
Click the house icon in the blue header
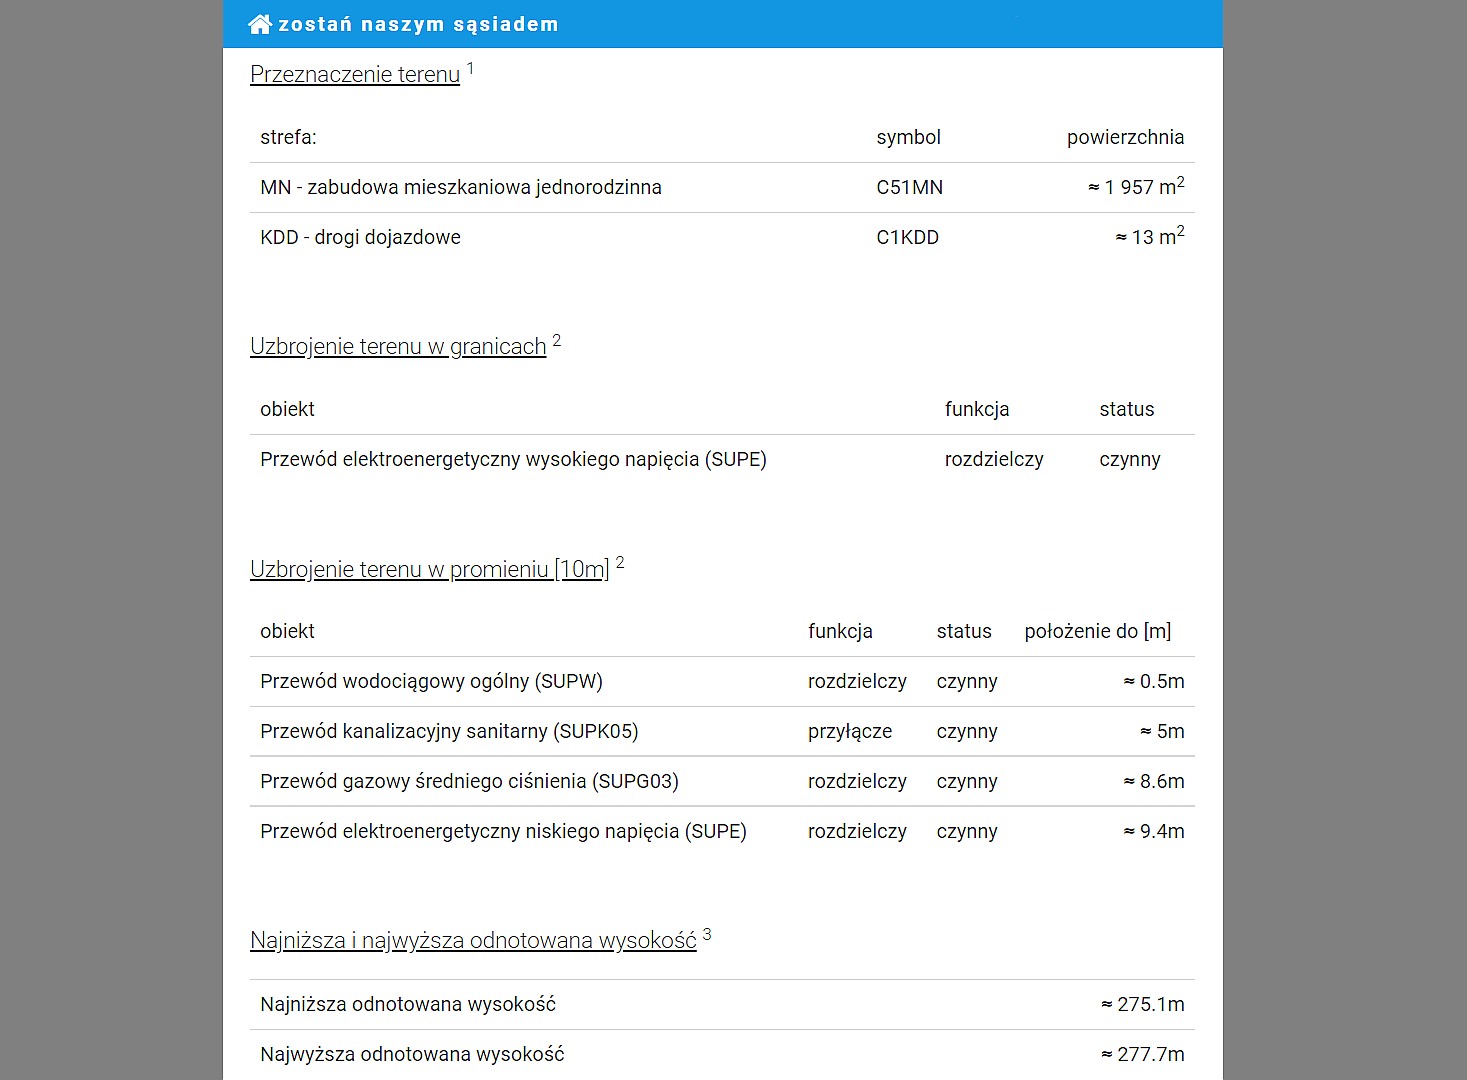tap(260, 24)
